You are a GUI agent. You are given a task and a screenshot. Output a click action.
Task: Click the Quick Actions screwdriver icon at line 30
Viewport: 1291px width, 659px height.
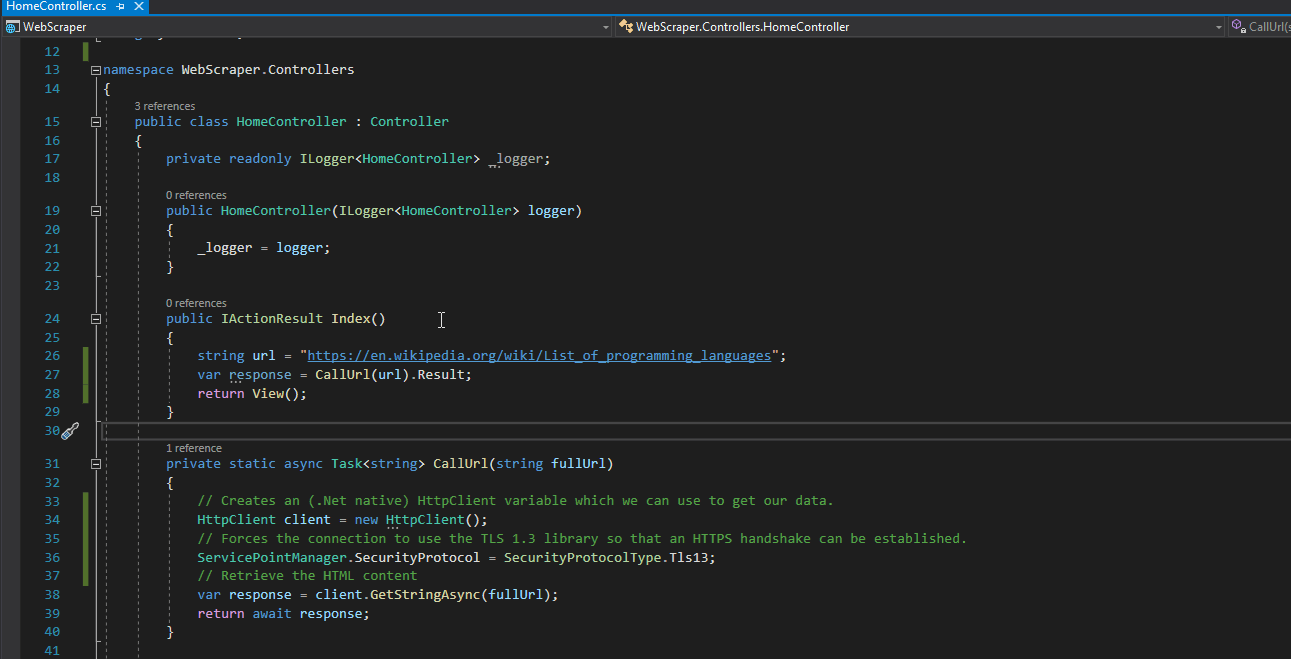click(70, 430)
